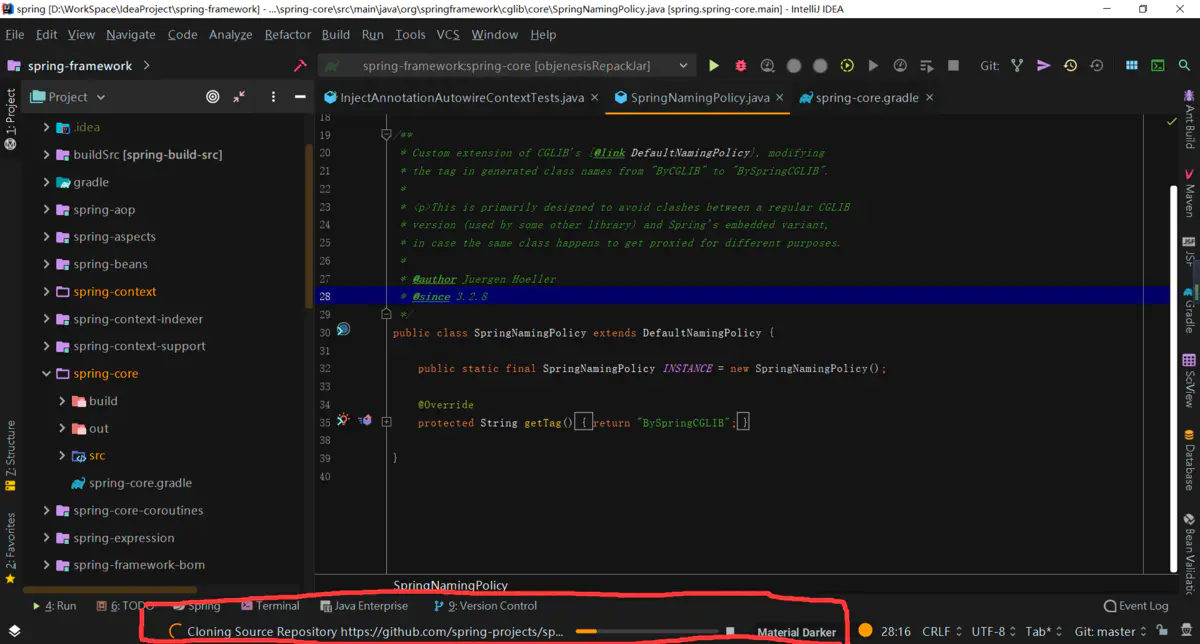Viewport: 1200px width, 644px height.
Task: Toggle the 7: Structure tool window button
Action: [x=11, y=456]
